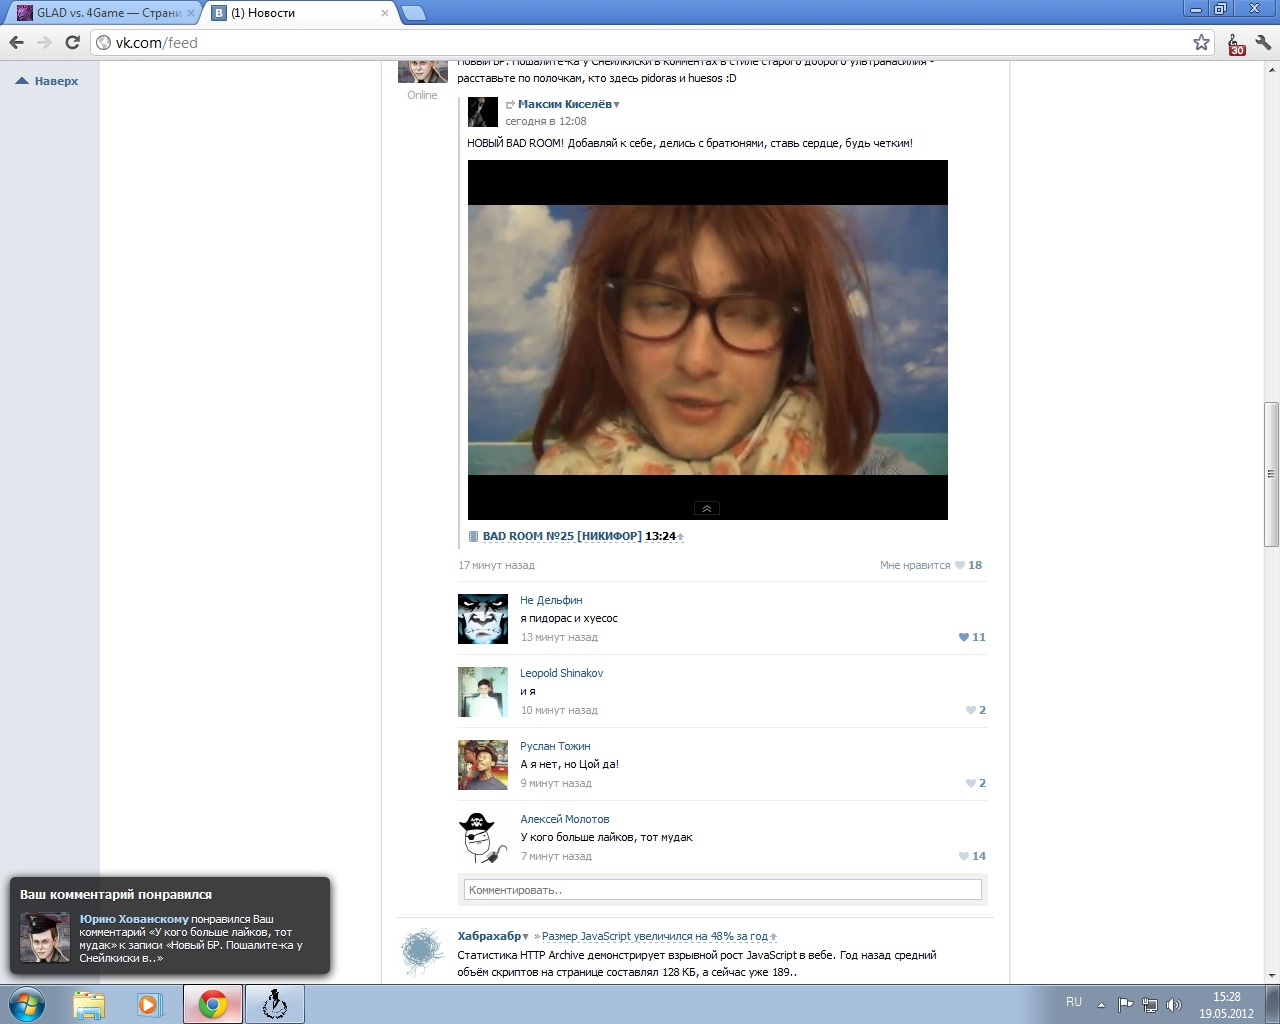Open a new Chrome tab
Image resolution: width=1280 pixels, height=1024 pixels.
click(x=413, y=13)
